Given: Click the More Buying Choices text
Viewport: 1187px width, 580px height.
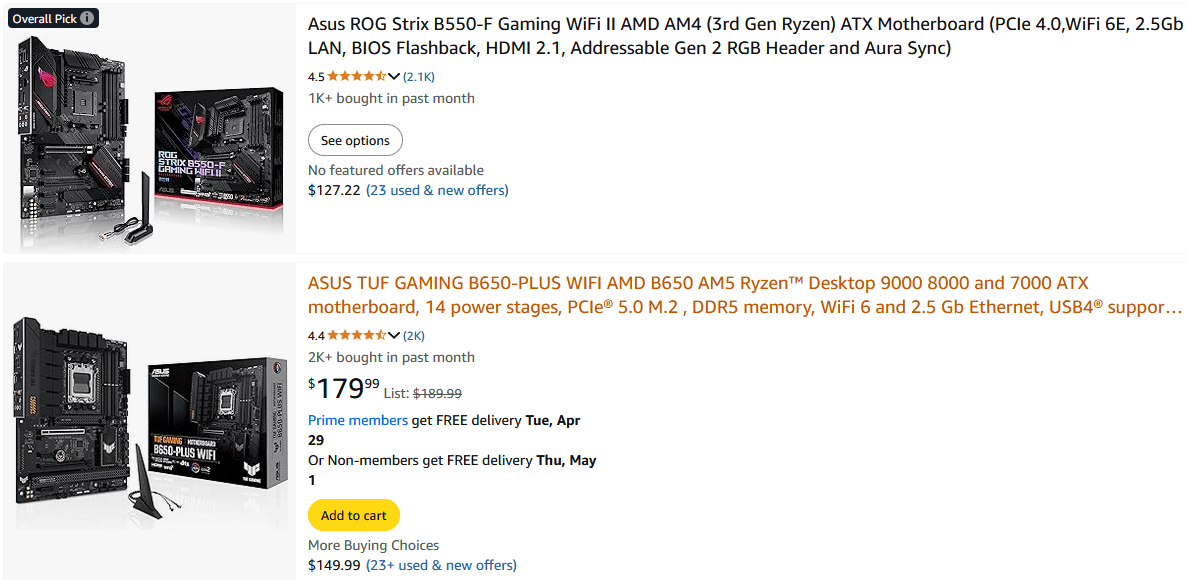Looking at the screenshot, I should click(373, 545).
